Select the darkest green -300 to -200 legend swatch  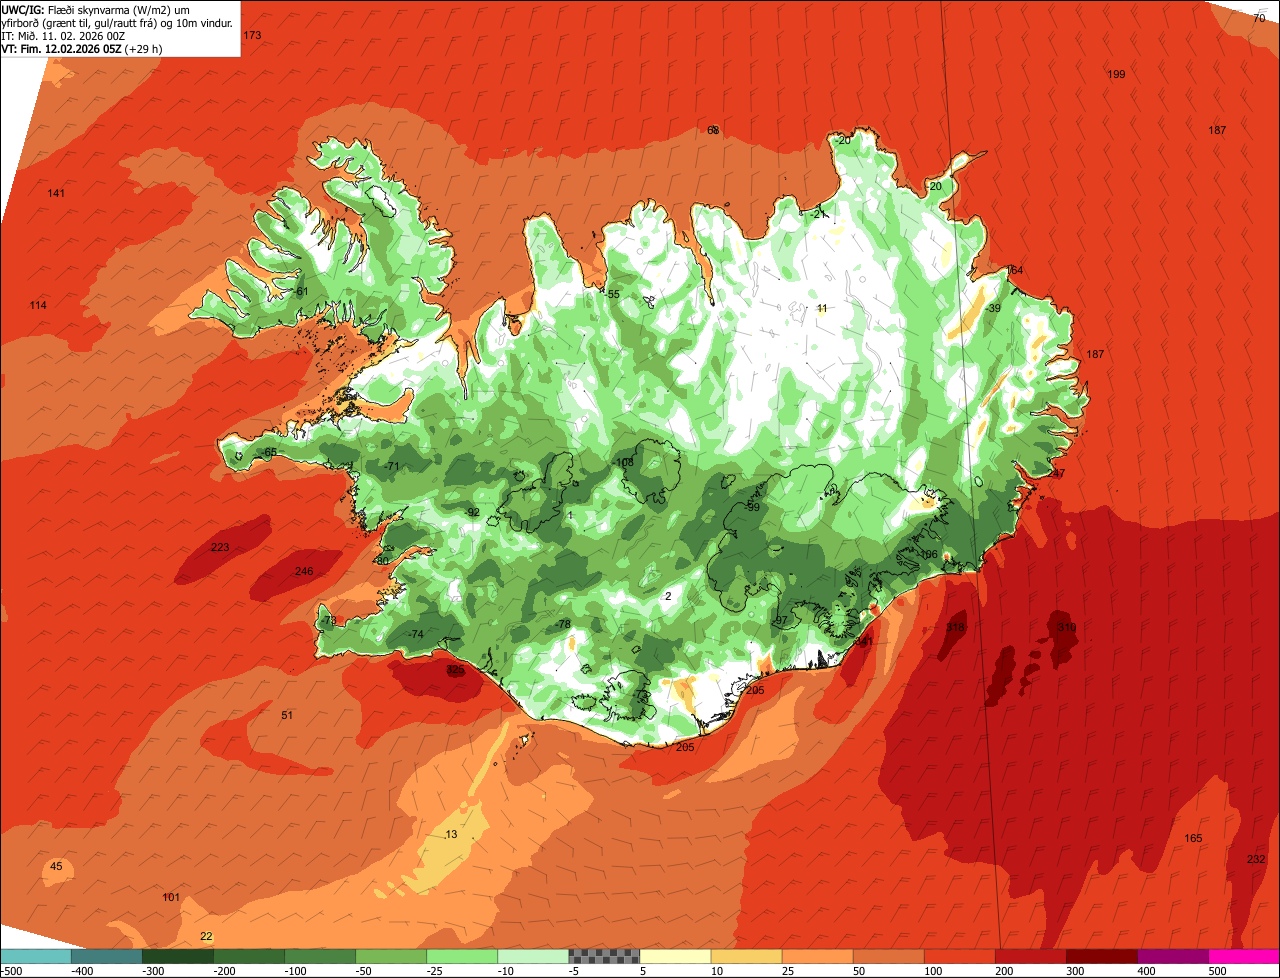pyautogui.click(x=178, y=956)
